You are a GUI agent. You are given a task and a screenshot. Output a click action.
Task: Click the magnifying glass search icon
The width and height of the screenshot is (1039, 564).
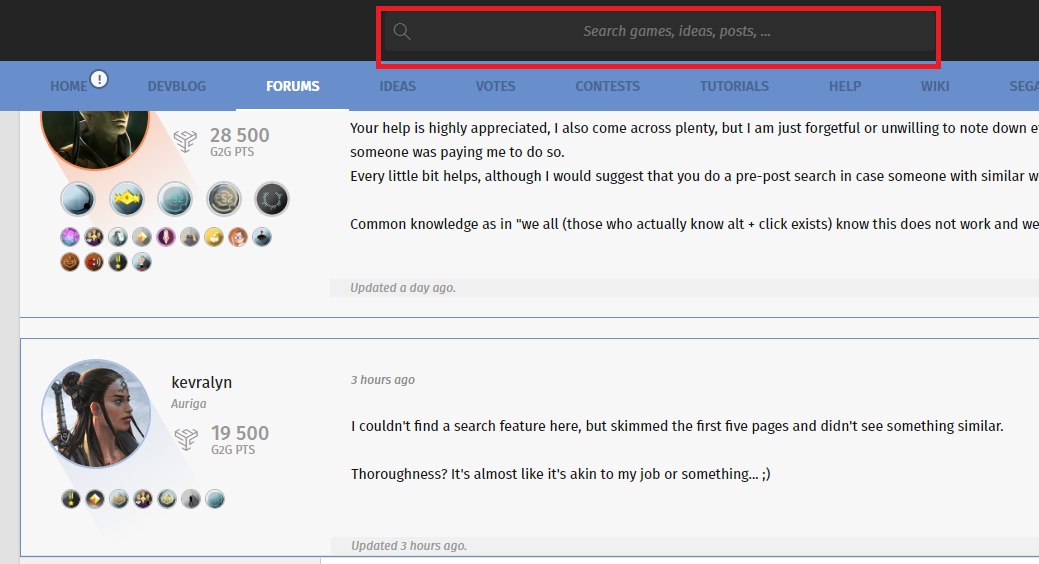(402, 32)
